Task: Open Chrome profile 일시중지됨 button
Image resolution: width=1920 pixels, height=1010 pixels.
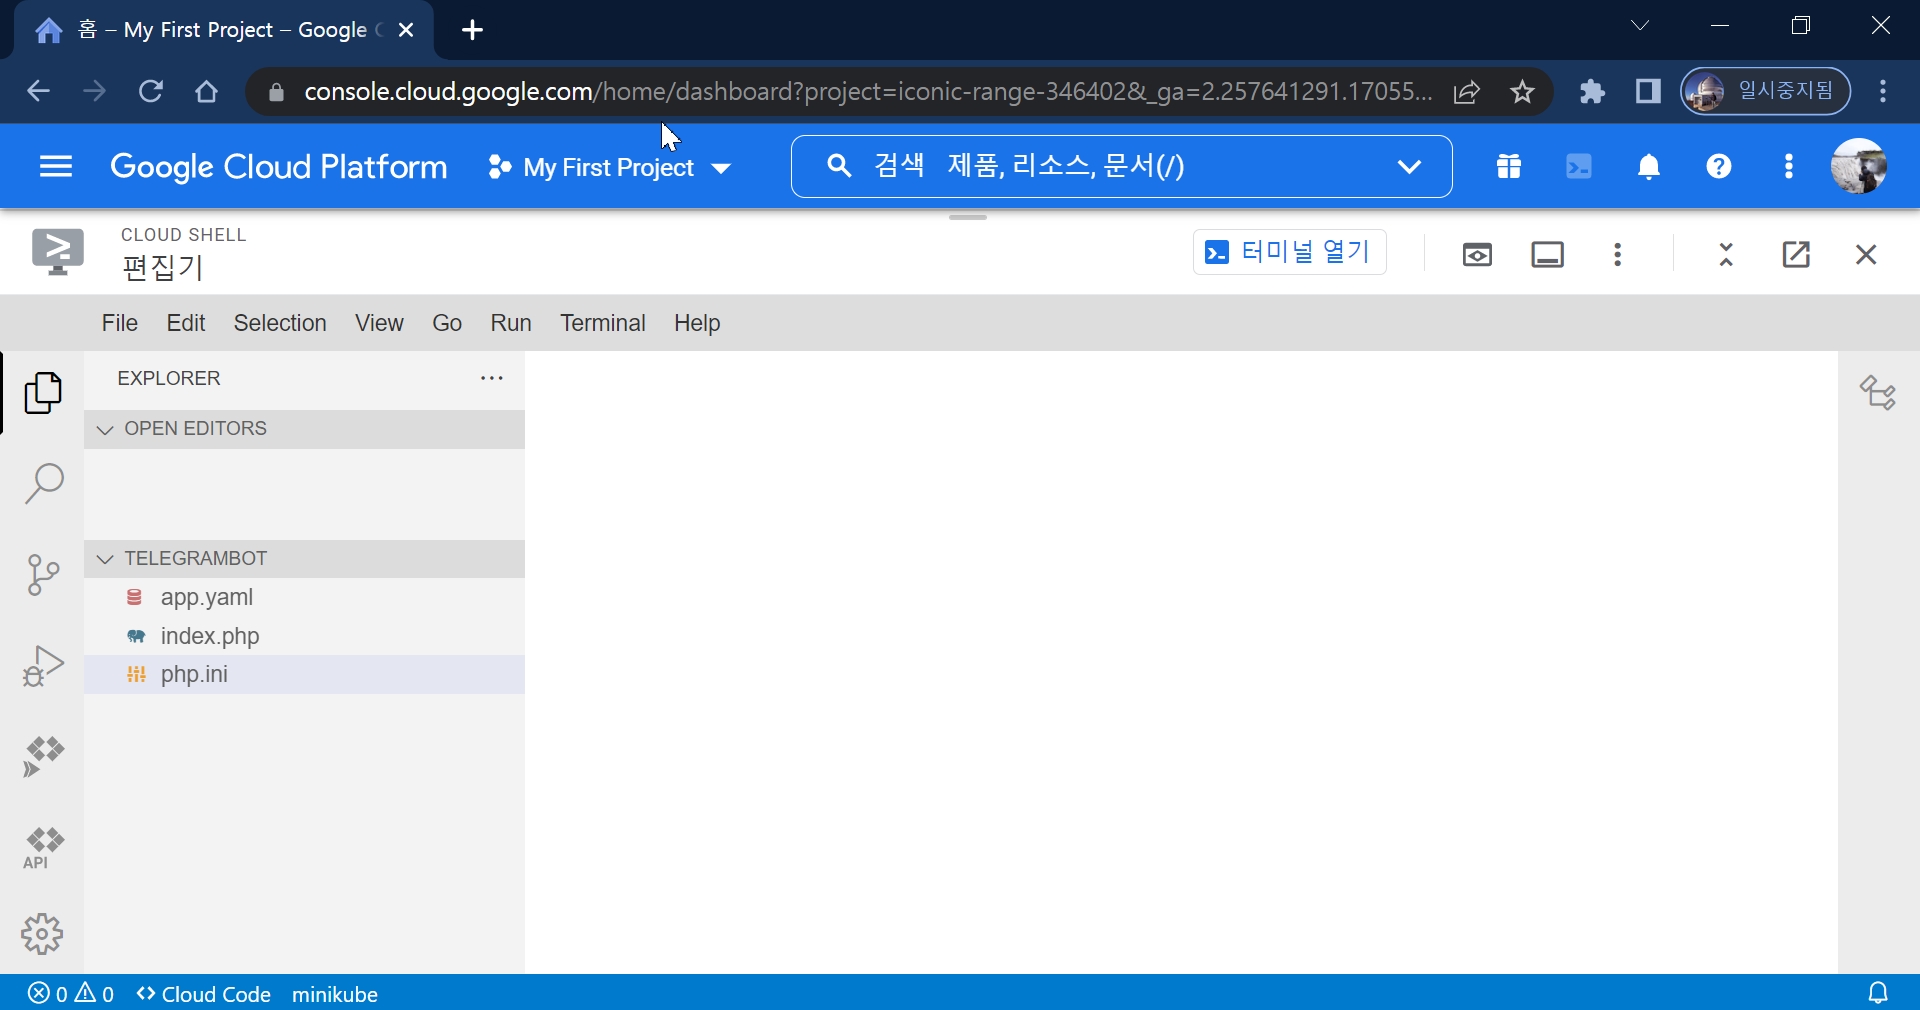Action: click(1766, 92)
